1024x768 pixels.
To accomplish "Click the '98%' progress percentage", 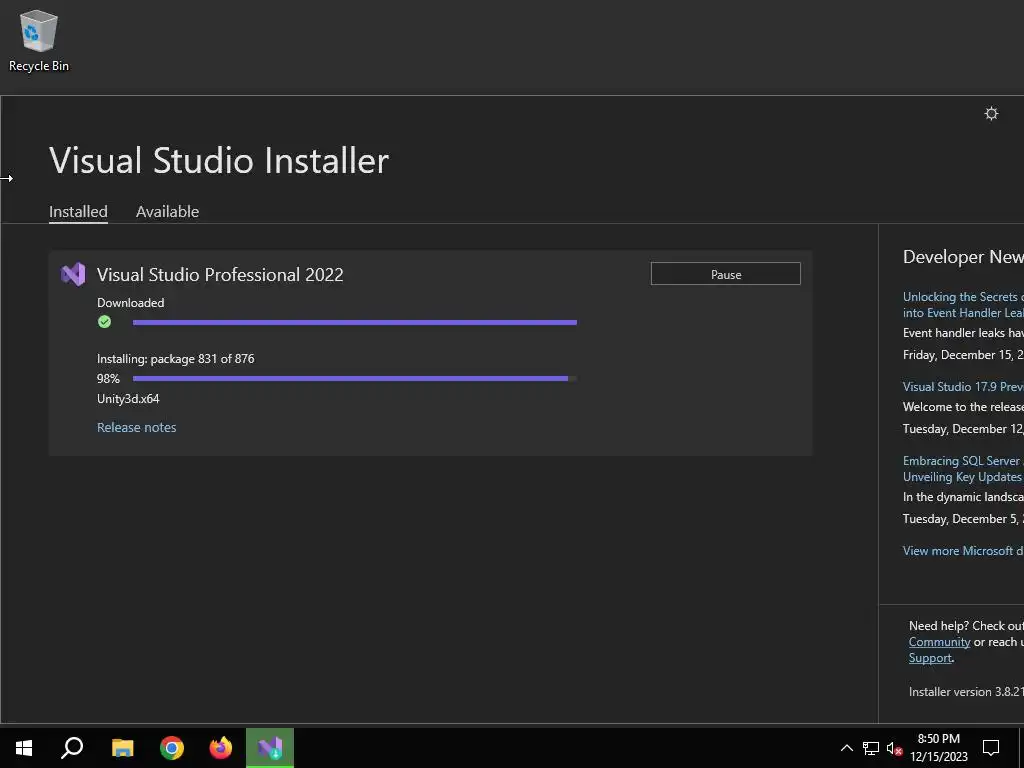I will coord(108,378).
